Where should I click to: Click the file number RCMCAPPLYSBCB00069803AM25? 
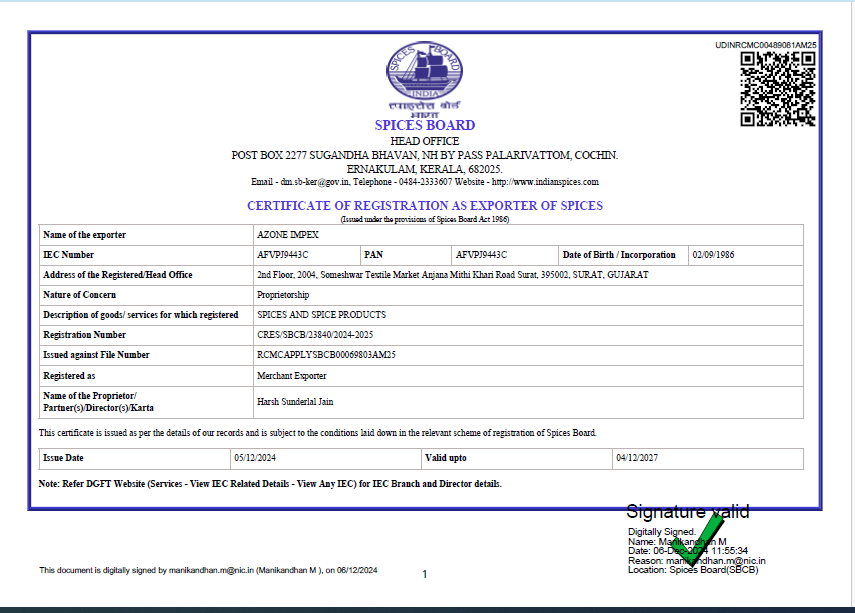pyautogui.click(x=326, y=355)
